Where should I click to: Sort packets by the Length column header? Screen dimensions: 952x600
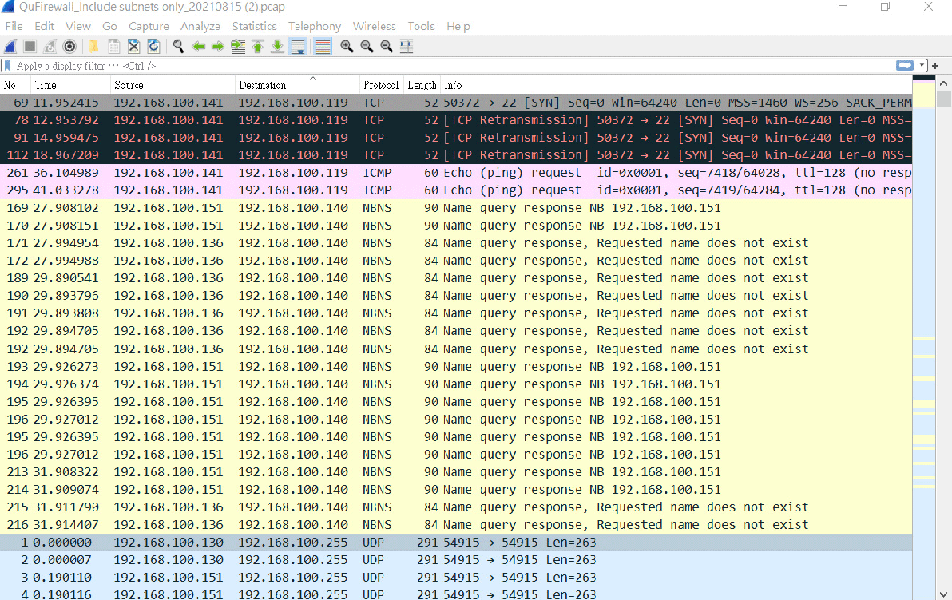click(421, 85)
